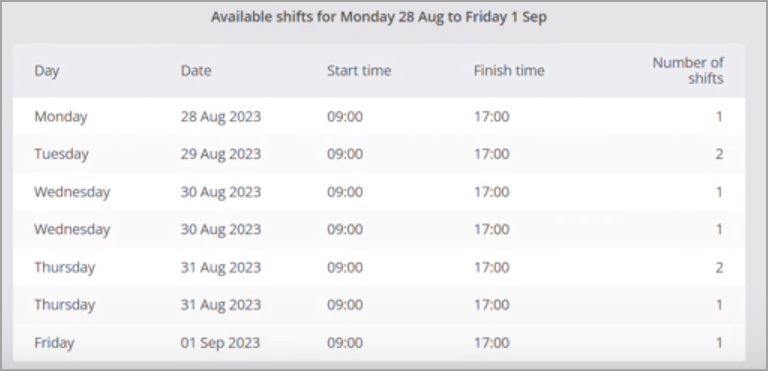
Task: Click the Start time column header
Action: 359,71
